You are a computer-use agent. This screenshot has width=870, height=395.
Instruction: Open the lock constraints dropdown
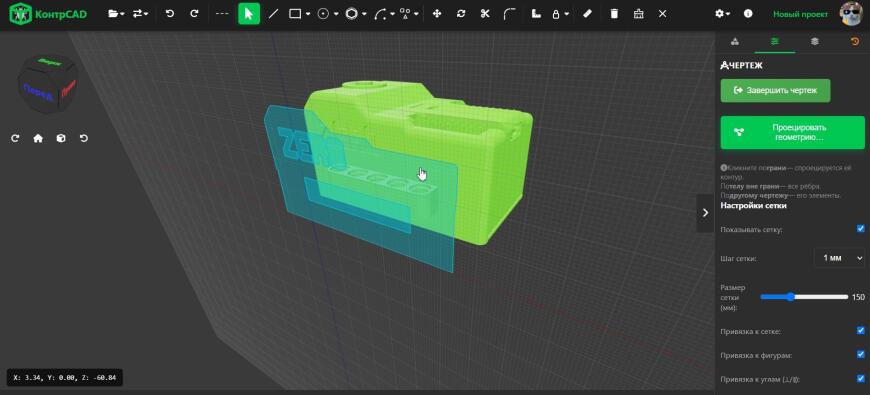coord(559,14)
